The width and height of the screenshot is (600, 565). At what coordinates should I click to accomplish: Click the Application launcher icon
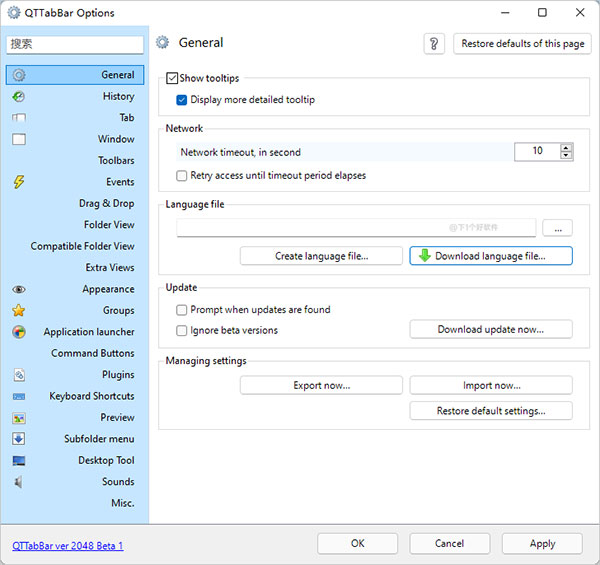tap(19, 332)
